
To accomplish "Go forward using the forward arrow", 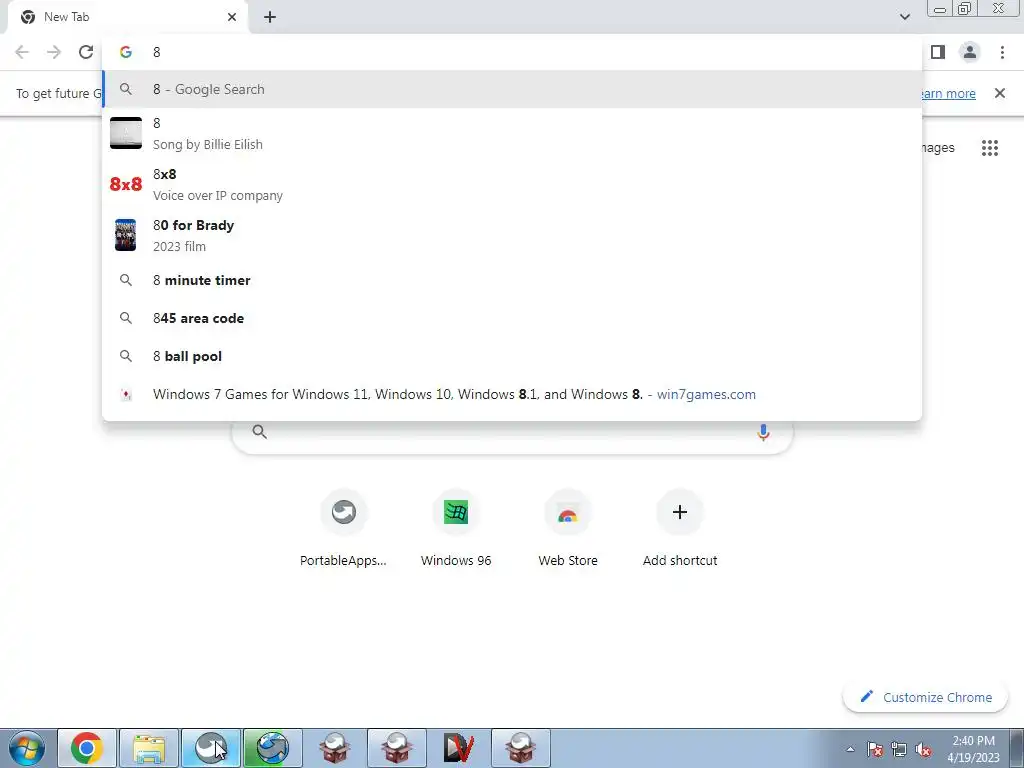I will pyautogui.click(x=54, y=52).
